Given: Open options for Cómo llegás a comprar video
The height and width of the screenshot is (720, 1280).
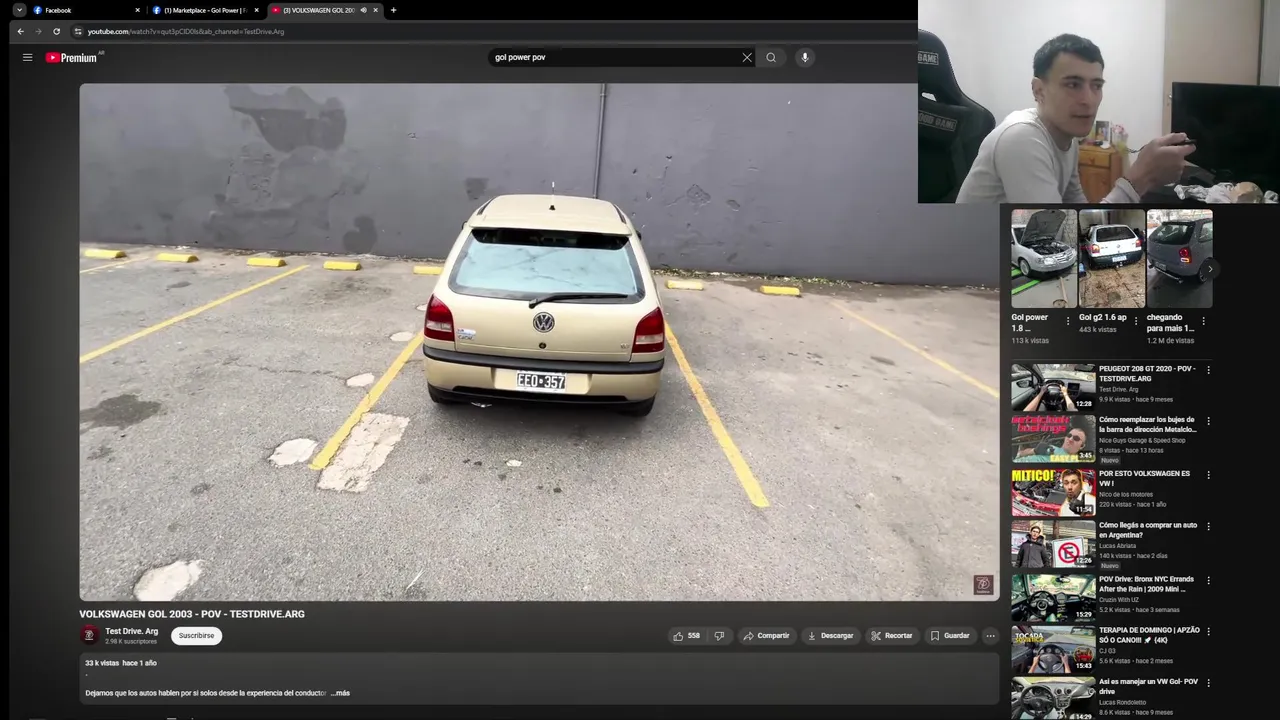Looking at the screenshot, I should click(1208, 526).
